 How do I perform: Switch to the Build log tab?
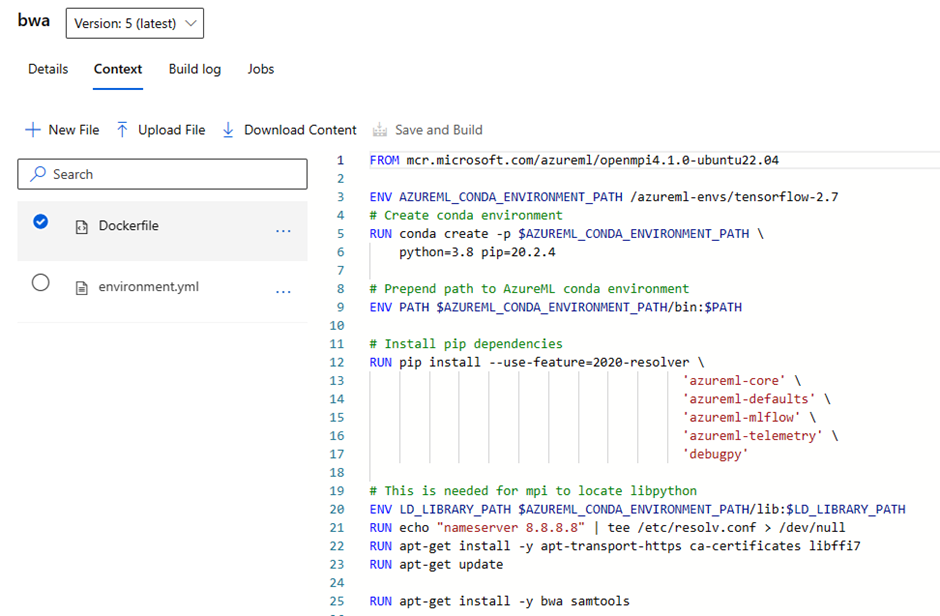[195, 69]
